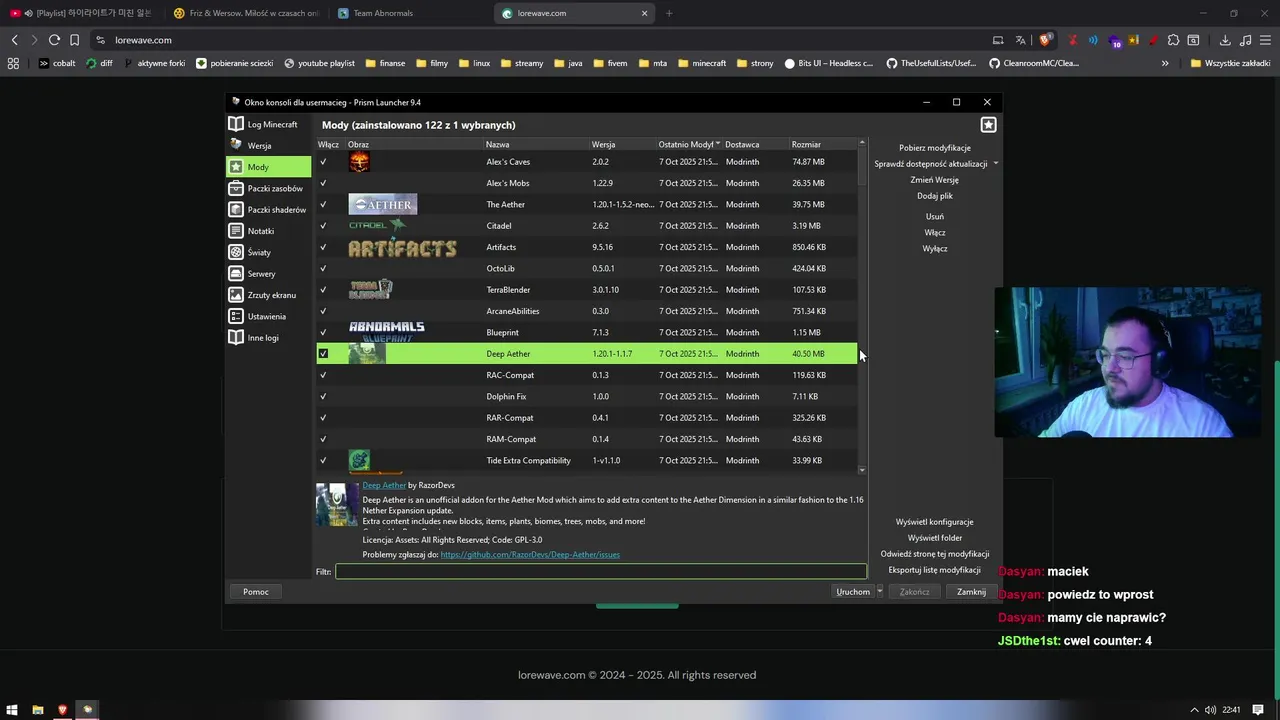Open the Inne logi sidebar icon
Viewport: 1280px width, 720px height.
236,337
